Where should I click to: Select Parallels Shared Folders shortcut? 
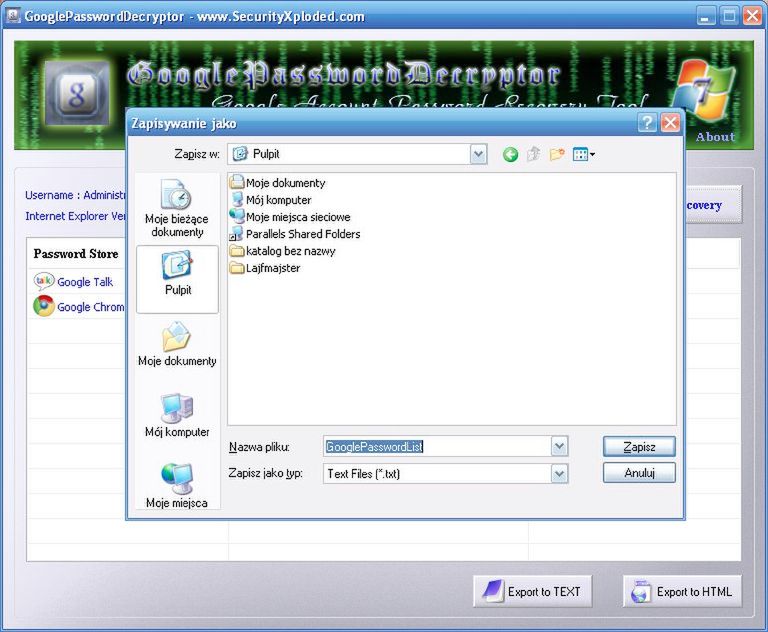click(x=295, y=234)
